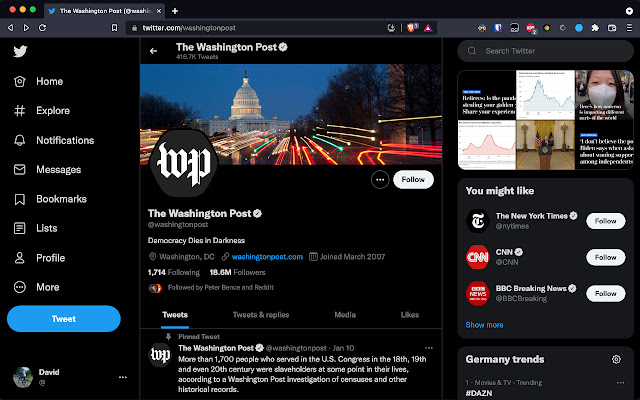
Task: Open Germany trends settings gear
Action: (617, 359)
